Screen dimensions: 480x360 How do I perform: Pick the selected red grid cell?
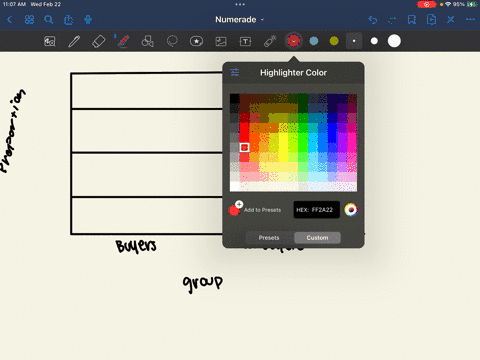(245, 147)
